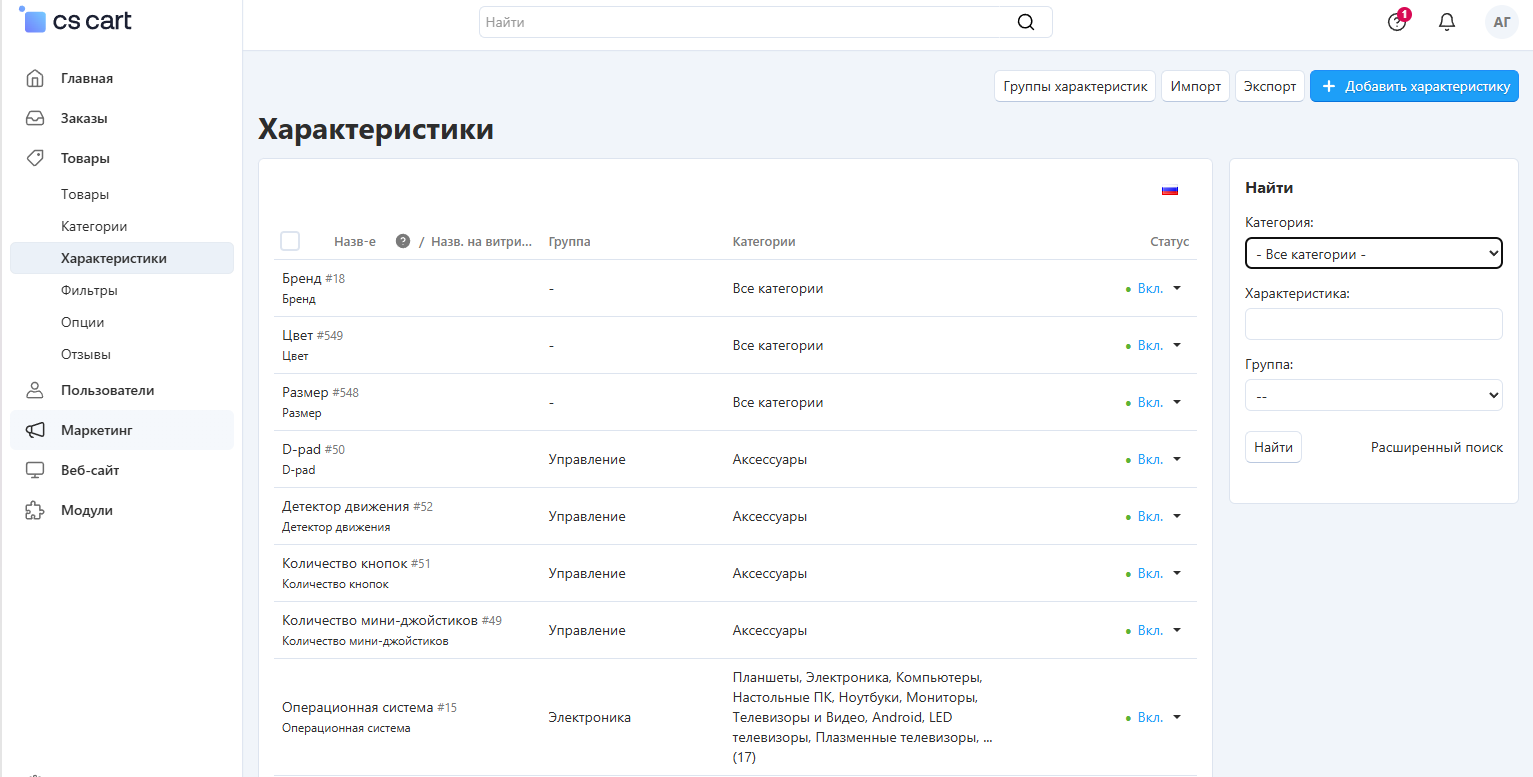Image resolution: width=1533 pixels, height=777 pixels.
Task: Open Категории in the sidebar
Action: (94, 226)
